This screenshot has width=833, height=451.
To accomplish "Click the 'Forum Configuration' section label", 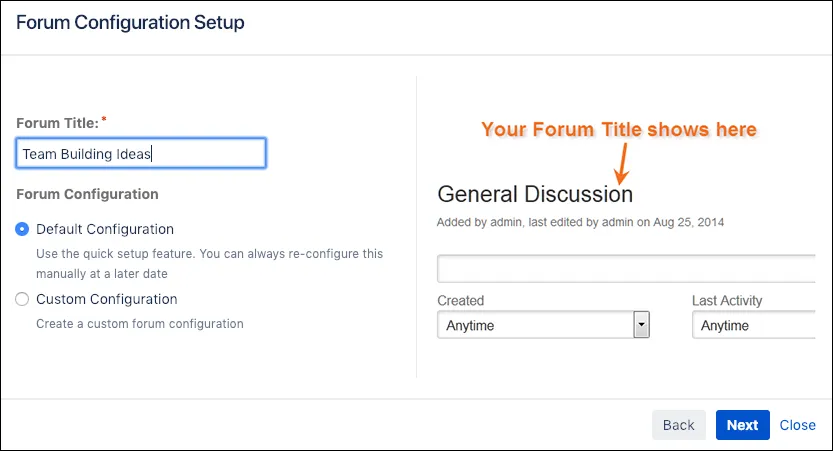I will point(87,194).
